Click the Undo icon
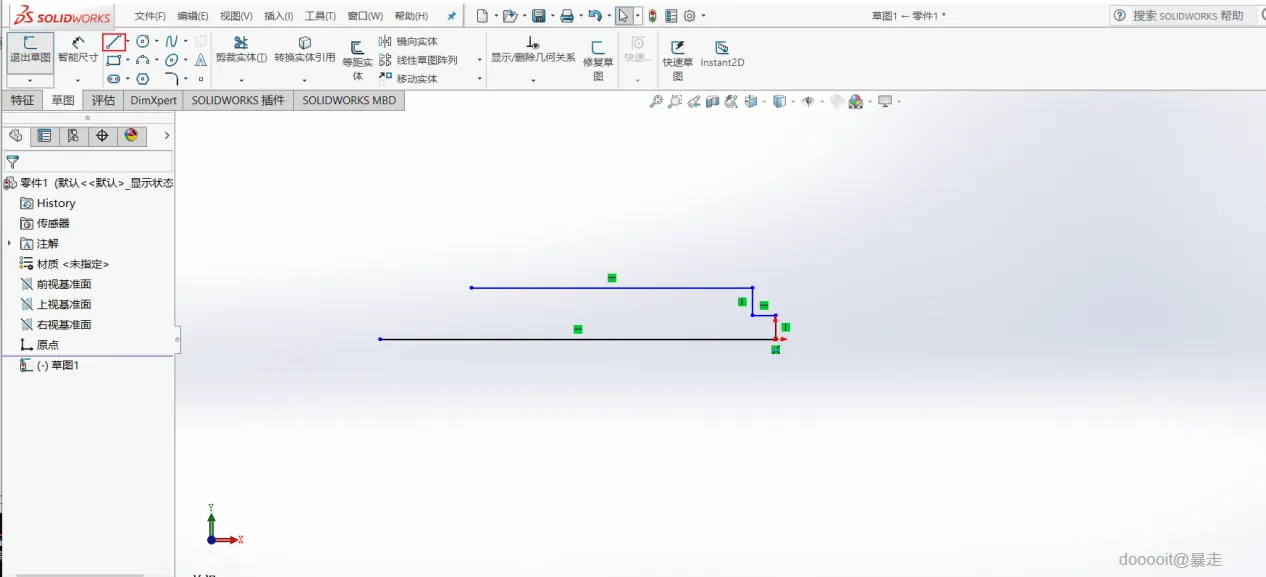The height and width of the screenshot is (577, 1266). tap(595, 16)
